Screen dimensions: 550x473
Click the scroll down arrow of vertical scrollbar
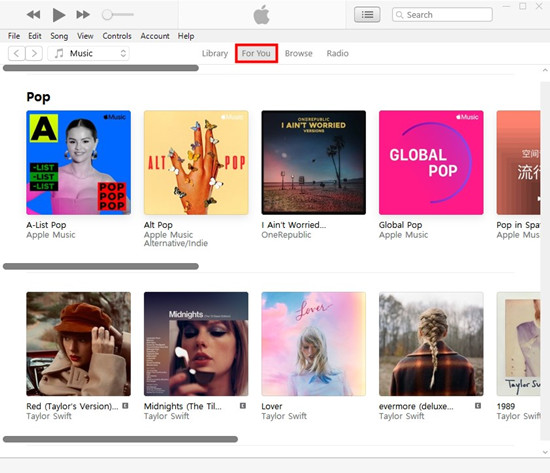[x=545, y=452]
